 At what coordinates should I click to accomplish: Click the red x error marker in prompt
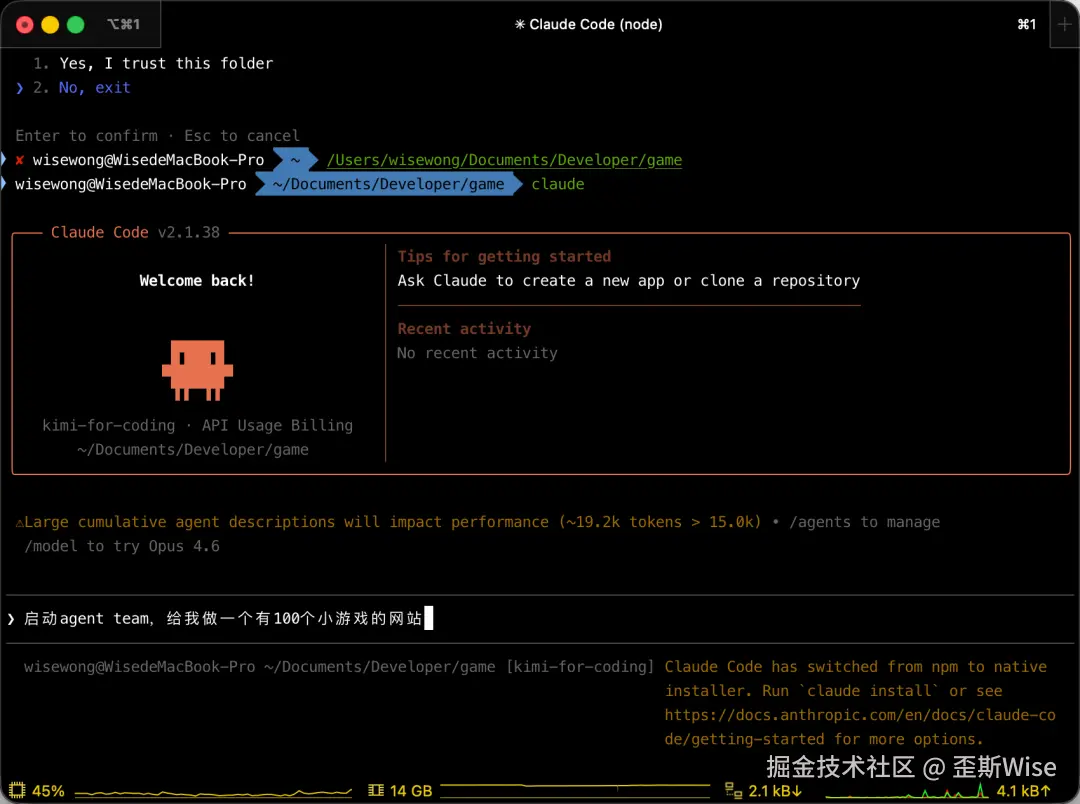click(x=19, y=160)
